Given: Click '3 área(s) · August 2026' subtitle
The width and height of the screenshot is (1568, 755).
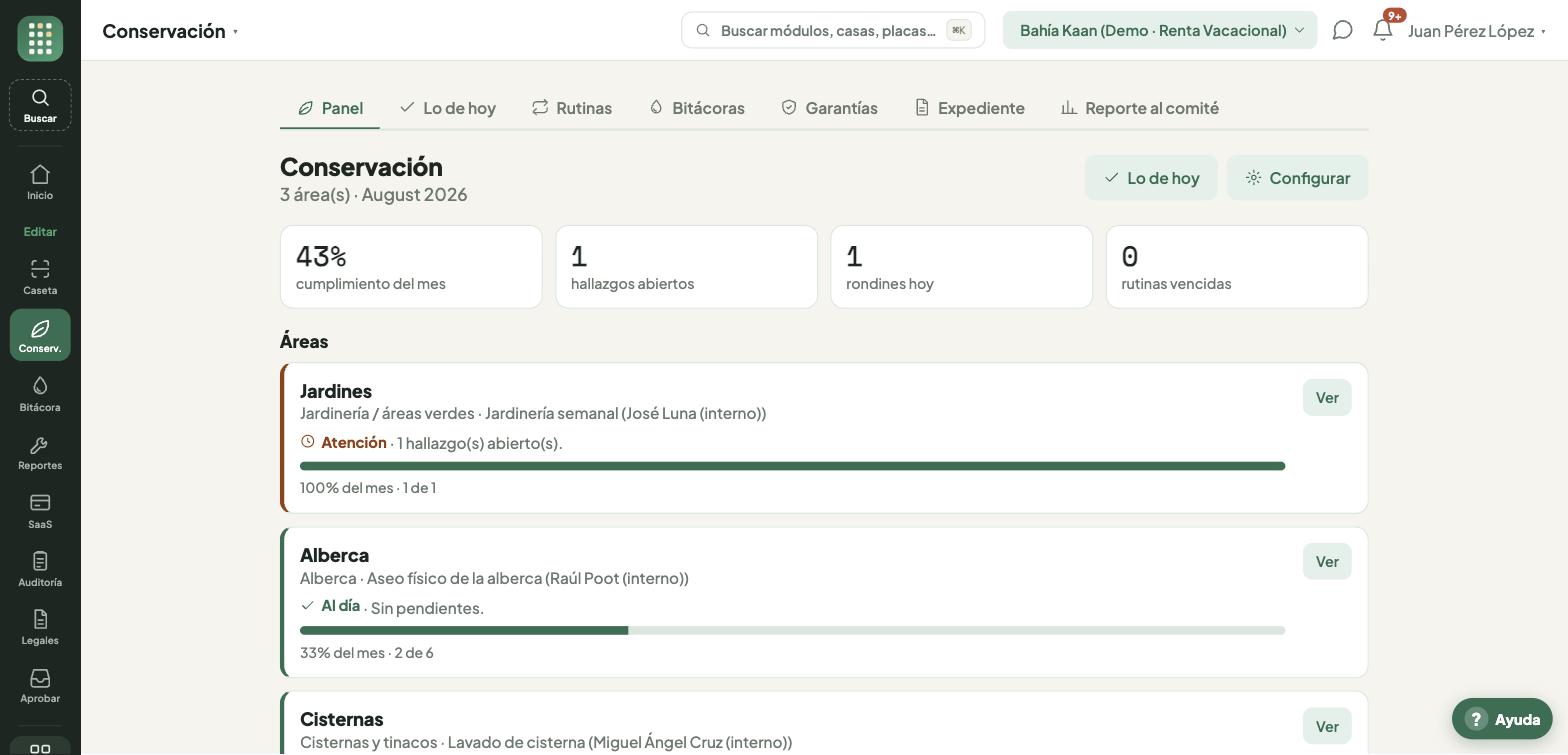Looking at the screenshot, I should (x=374, y=194).
